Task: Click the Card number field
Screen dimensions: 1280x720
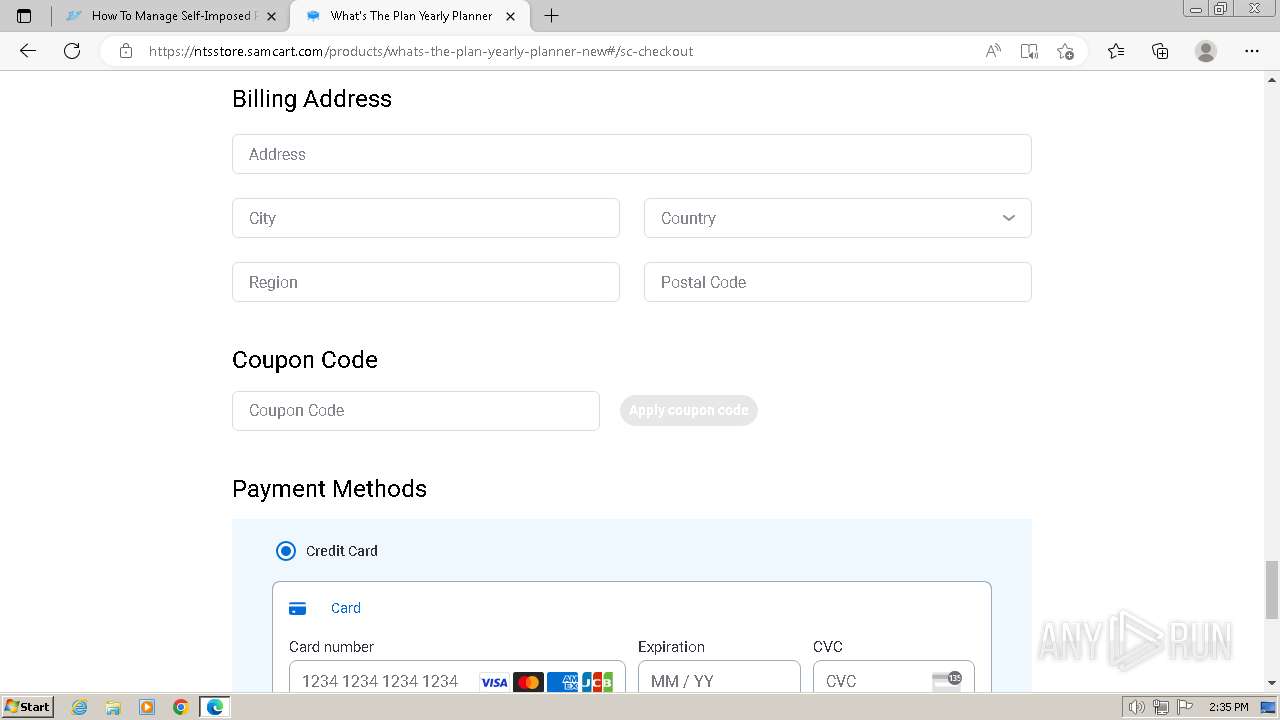Action: 457,678
